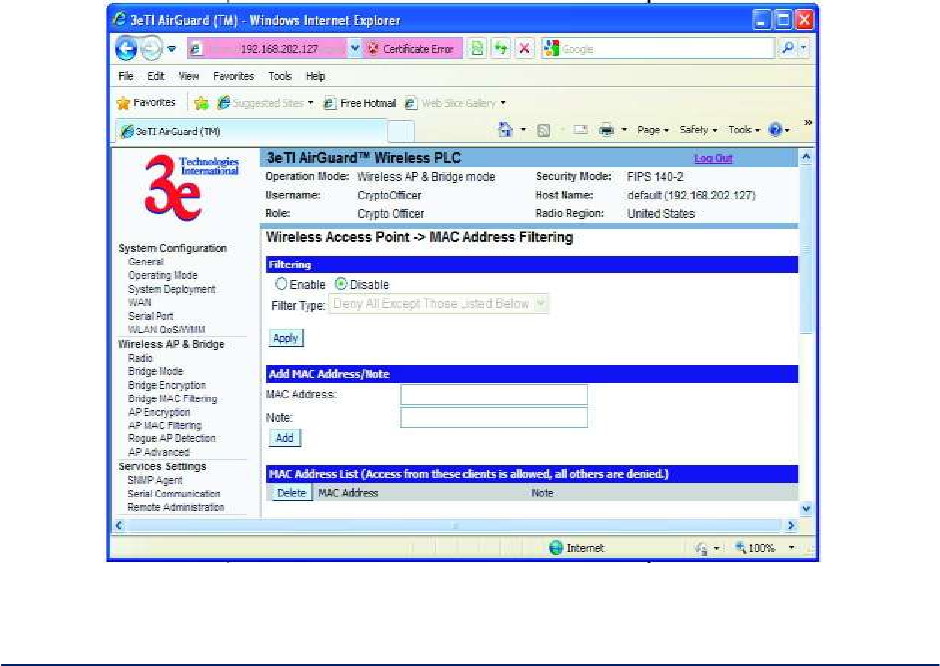Click the Note input field

click(494, 417)
